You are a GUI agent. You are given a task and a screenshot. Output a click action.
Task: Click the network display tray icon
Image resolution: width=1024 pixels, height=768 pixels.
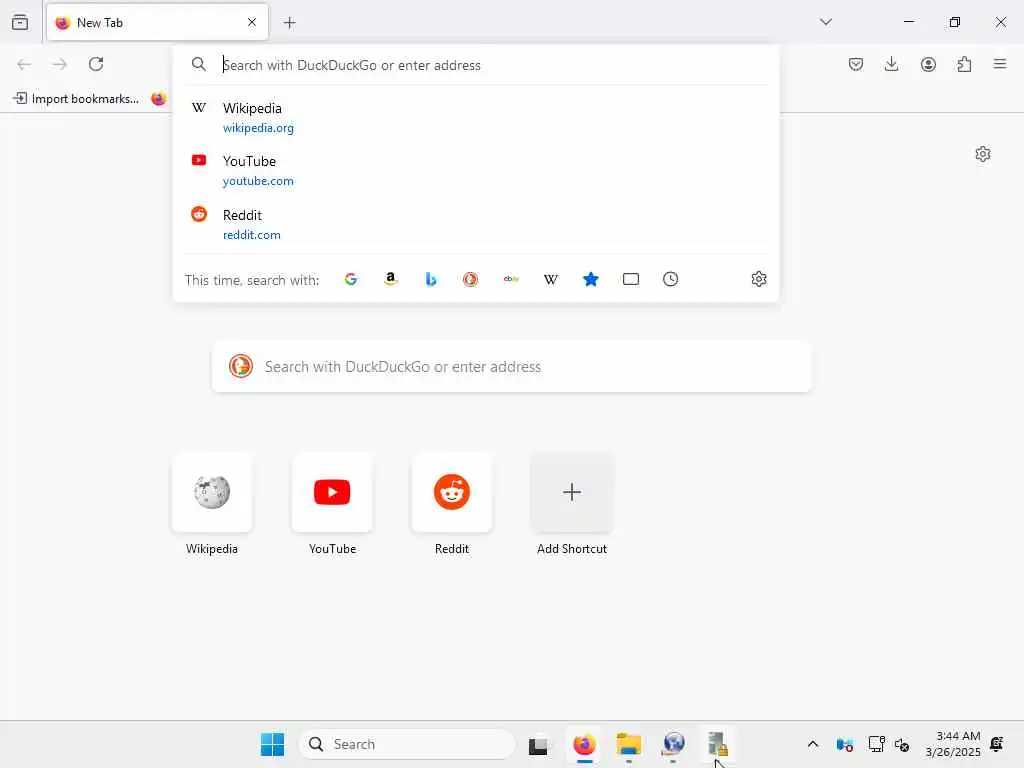click(x=876, y=744)
